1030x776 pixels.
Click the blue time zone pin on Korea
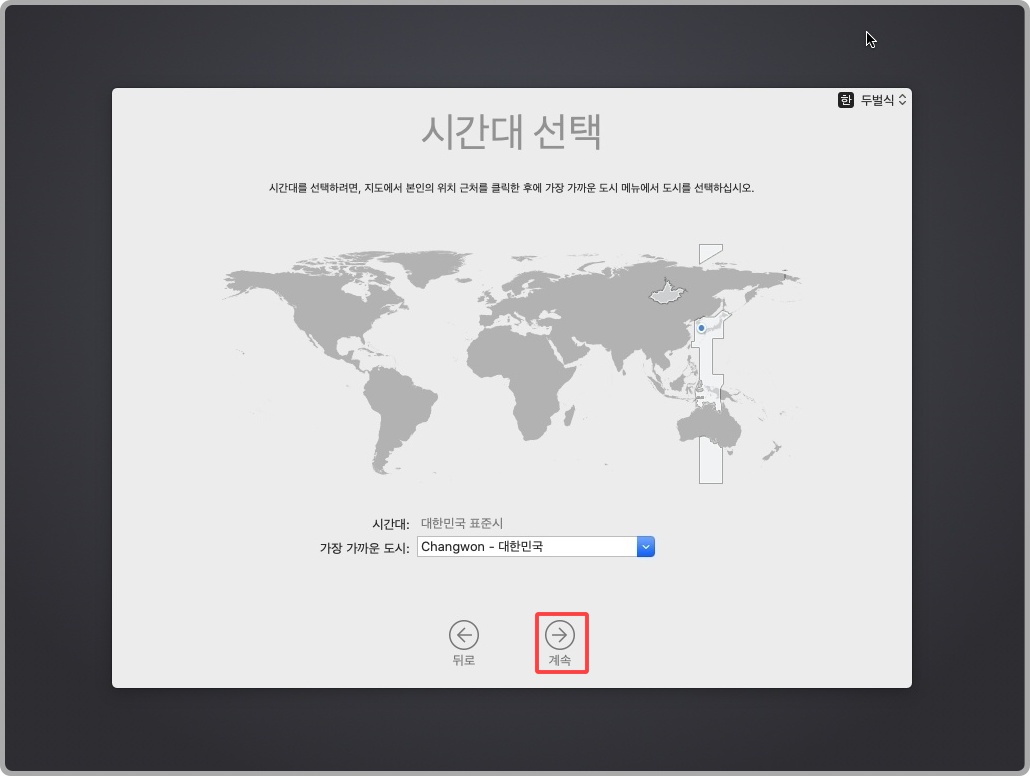[x=701, y=327]
